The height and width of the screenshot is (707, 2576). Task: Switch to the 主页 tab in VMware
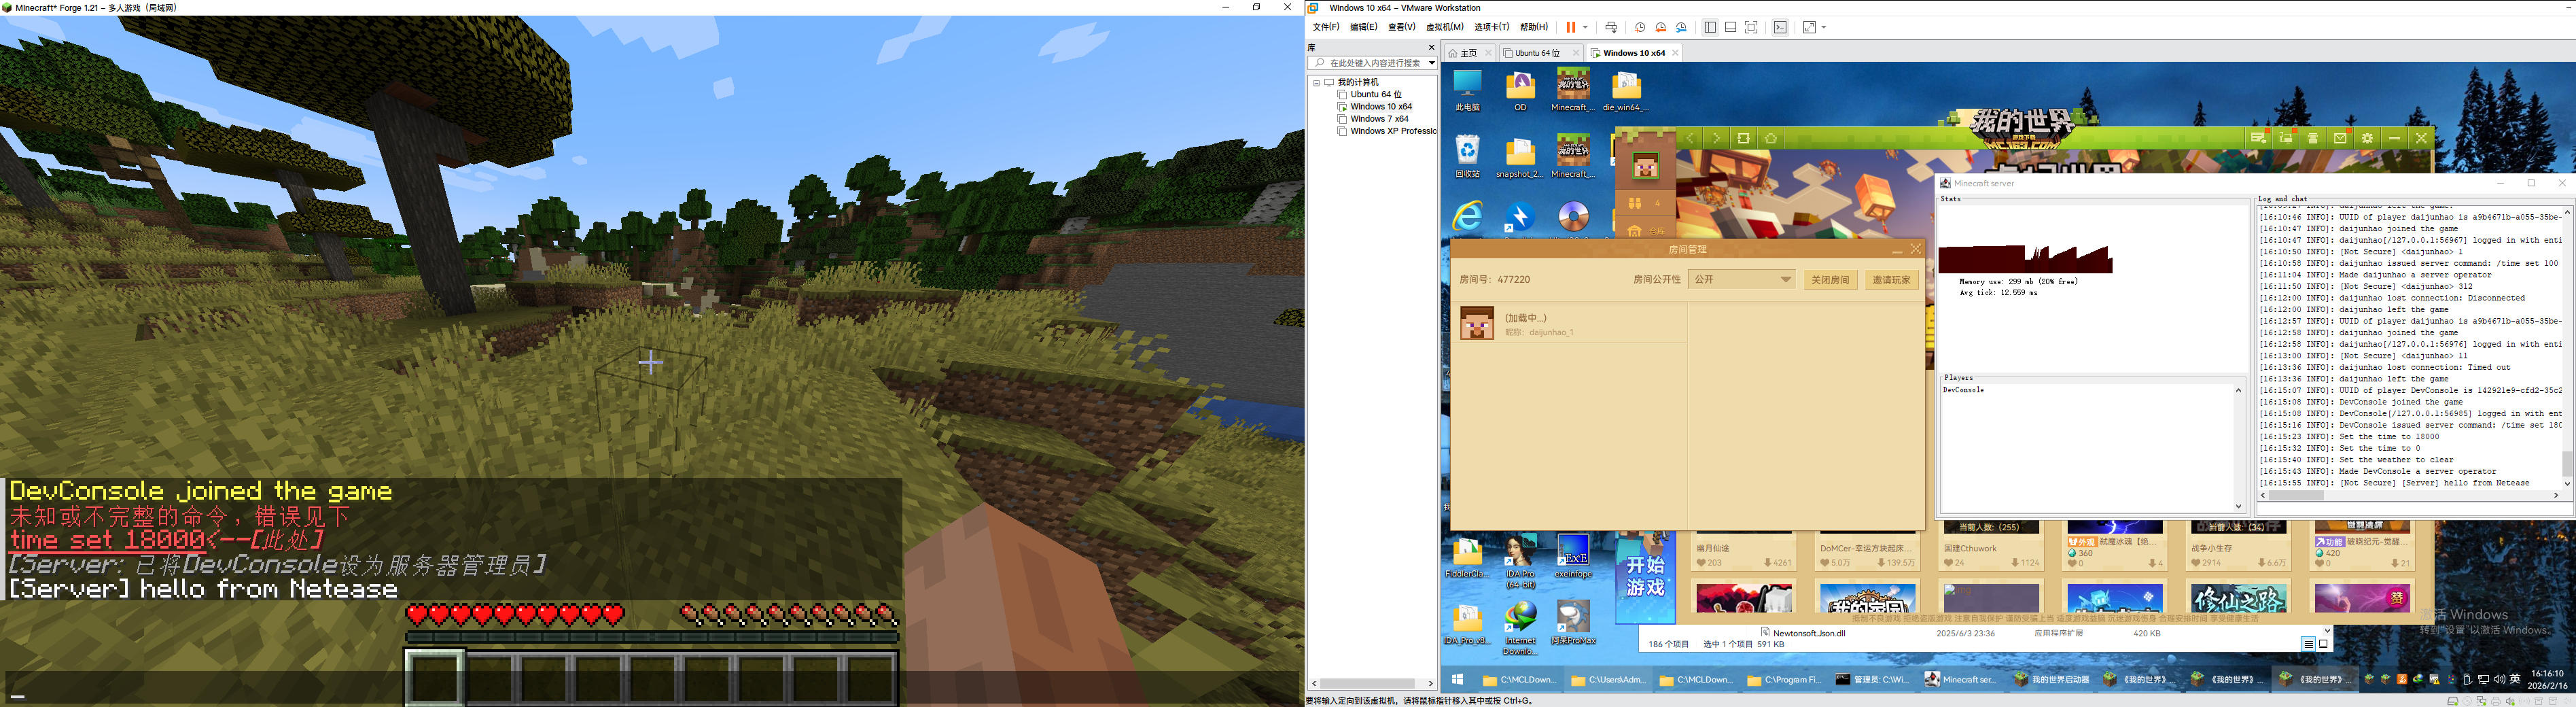pyautogui.click(x=1468, y=53)
